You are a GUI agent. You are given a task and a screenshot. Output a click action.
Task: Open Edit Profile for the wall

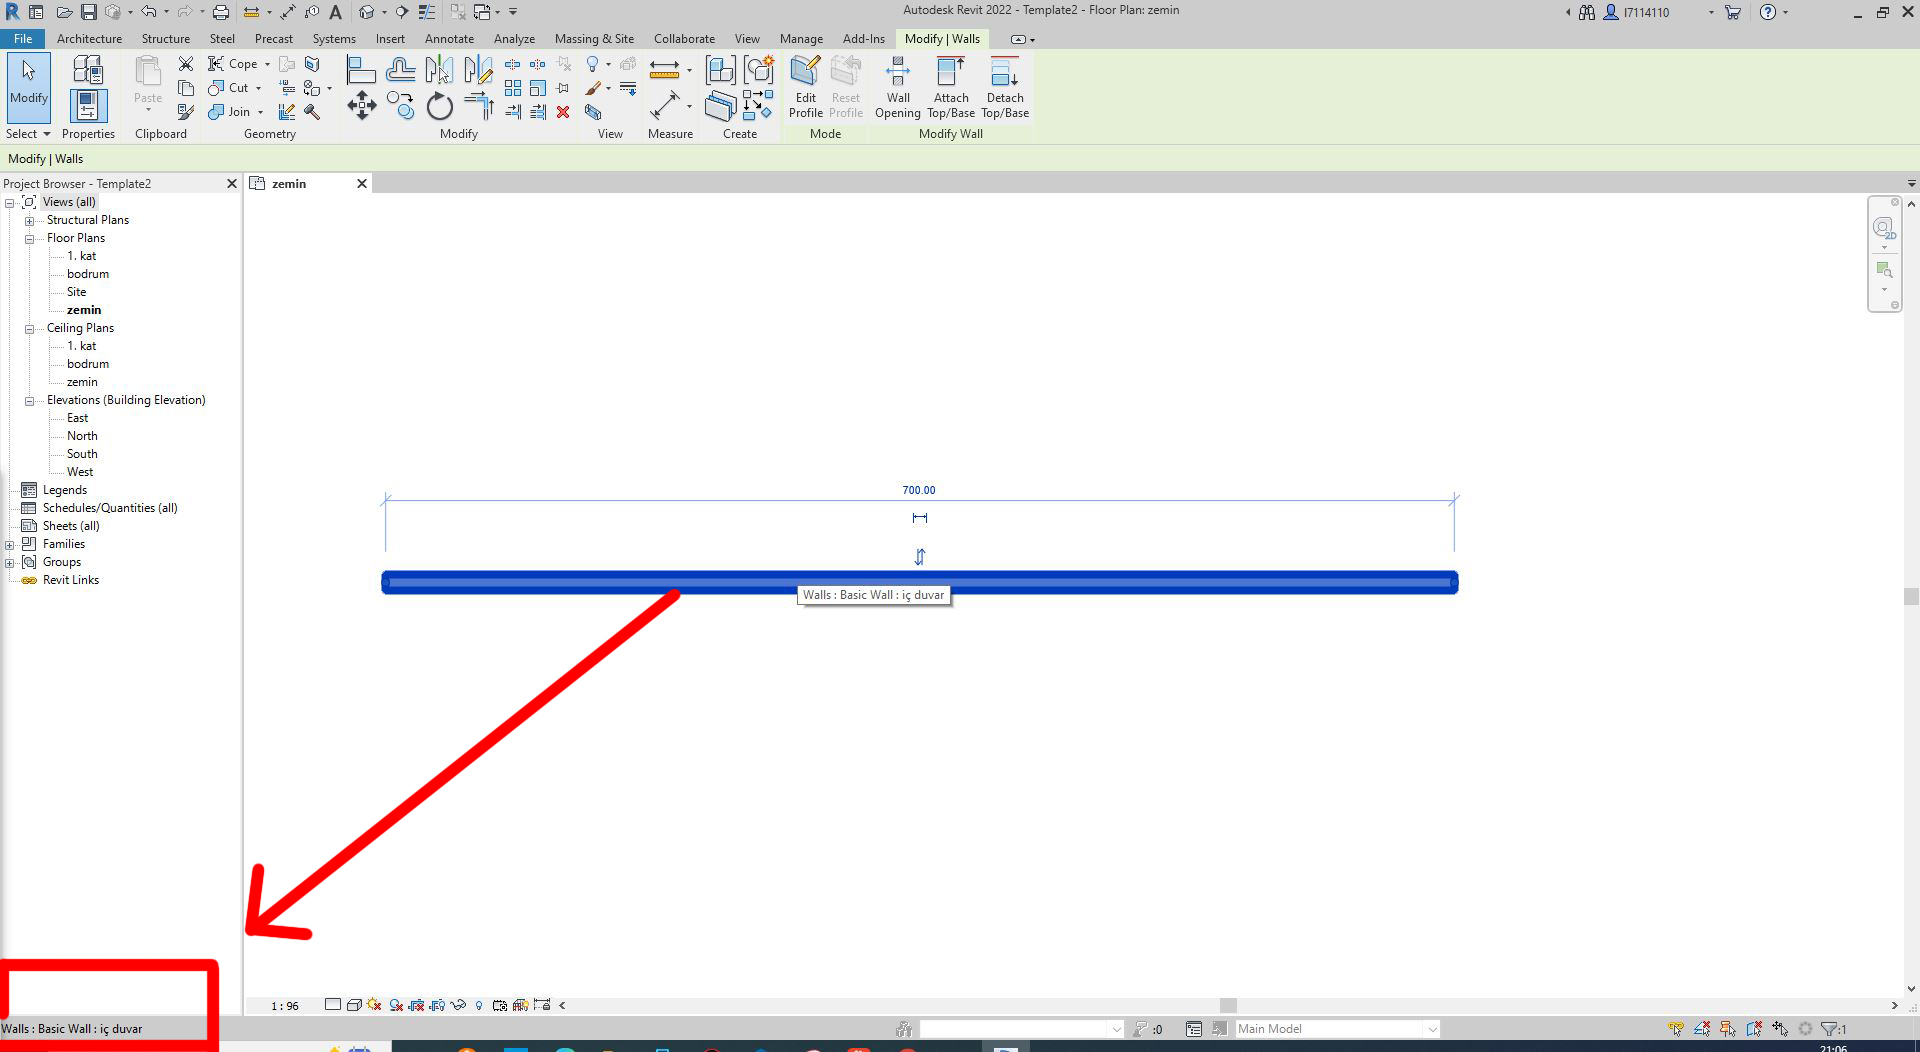coord(806,87)
